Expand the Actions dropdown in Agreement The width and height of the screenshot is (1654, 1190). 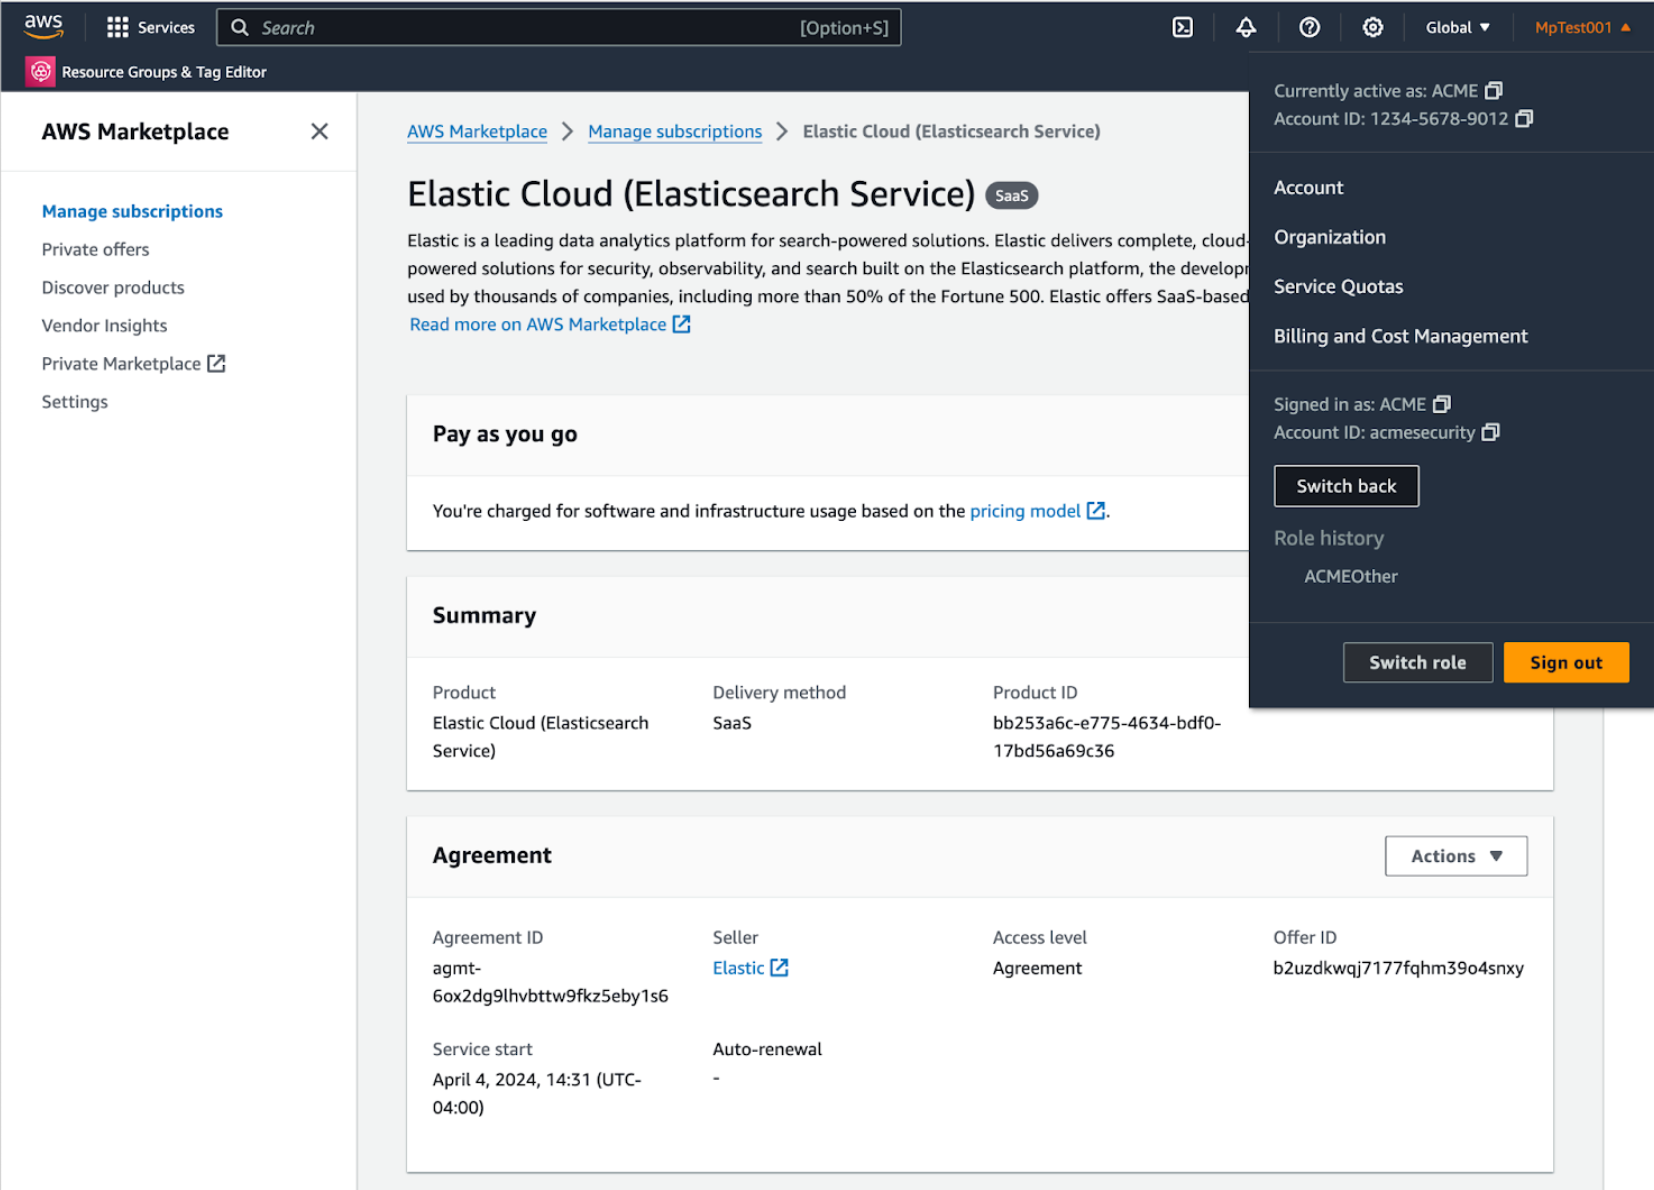coord(1455,856)
